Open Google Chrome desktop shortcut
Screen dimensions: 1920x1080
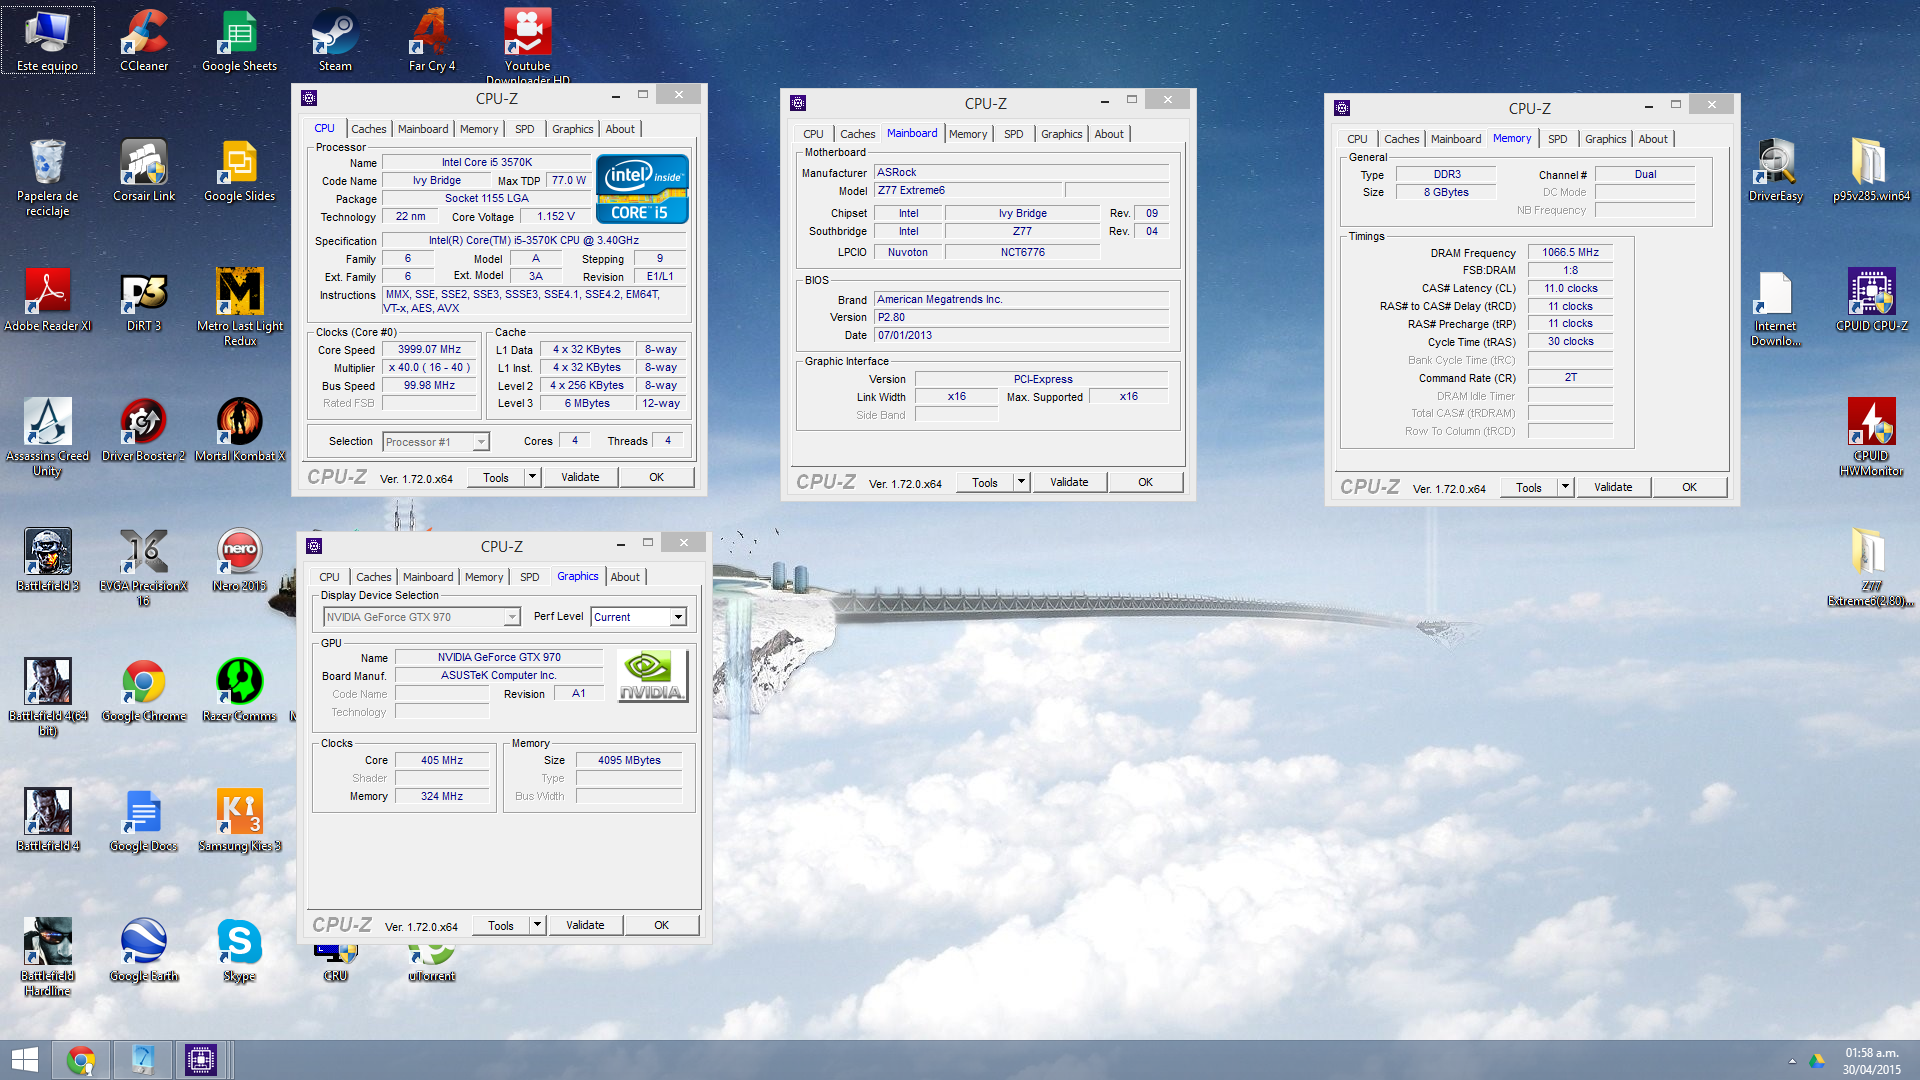click(x=144, y=690)
